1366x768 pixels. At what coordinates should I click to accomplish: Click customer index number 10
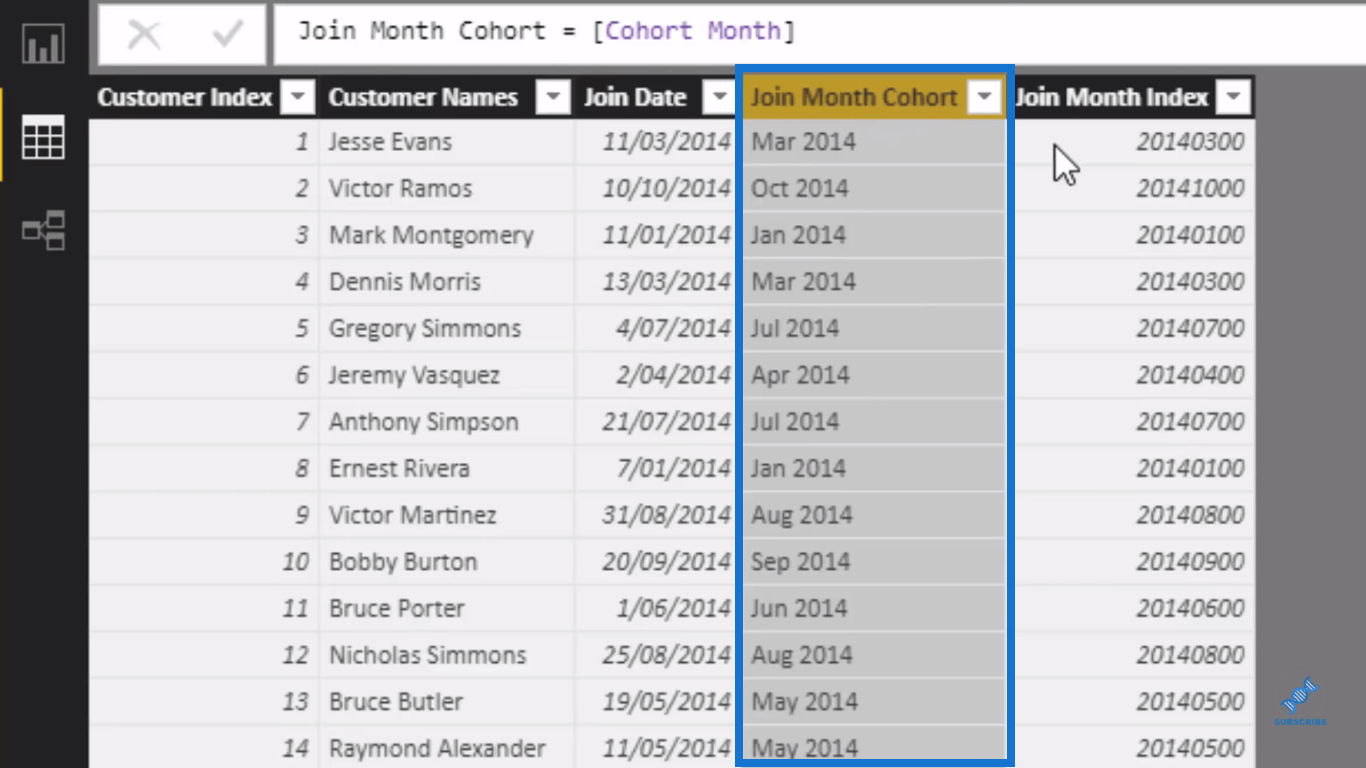tap(295, 562)
